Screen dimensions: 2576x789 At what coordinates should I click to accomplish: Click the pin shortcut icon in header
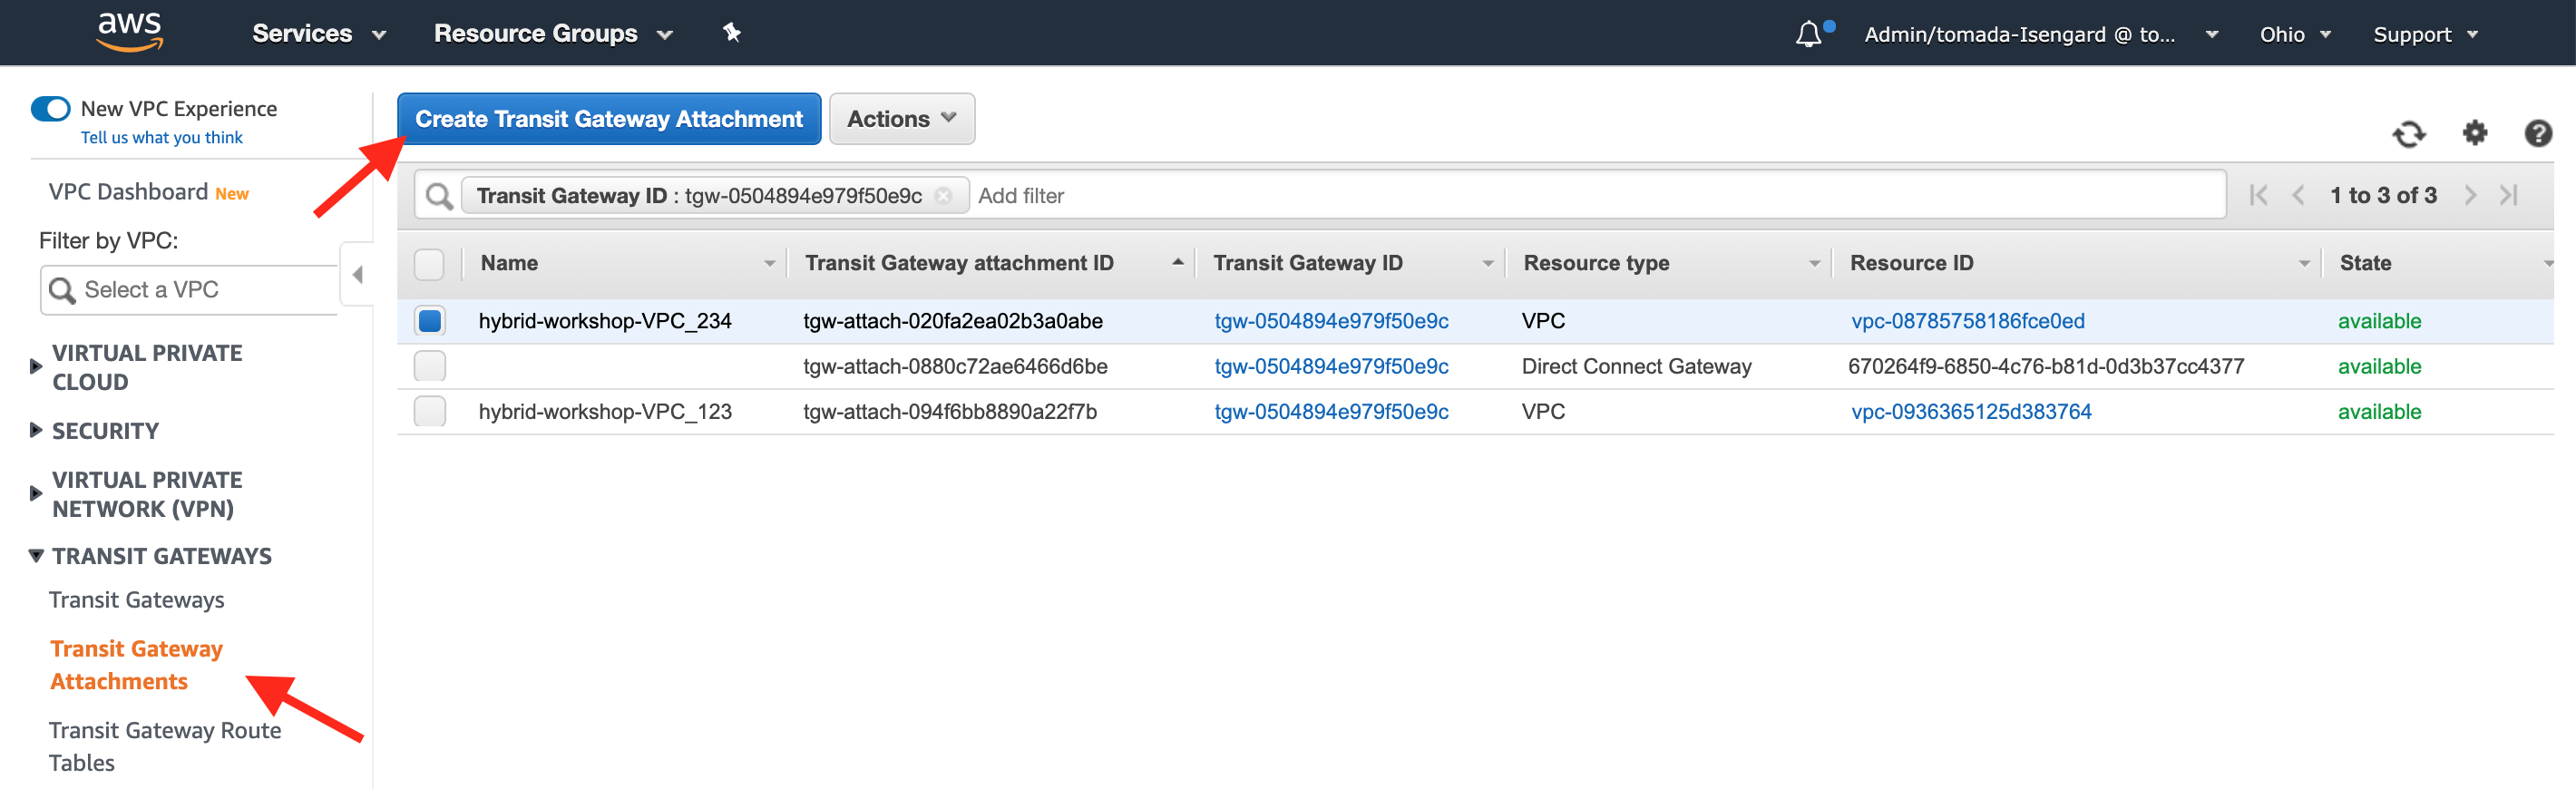pyautogui.click(x=732, y=33)
